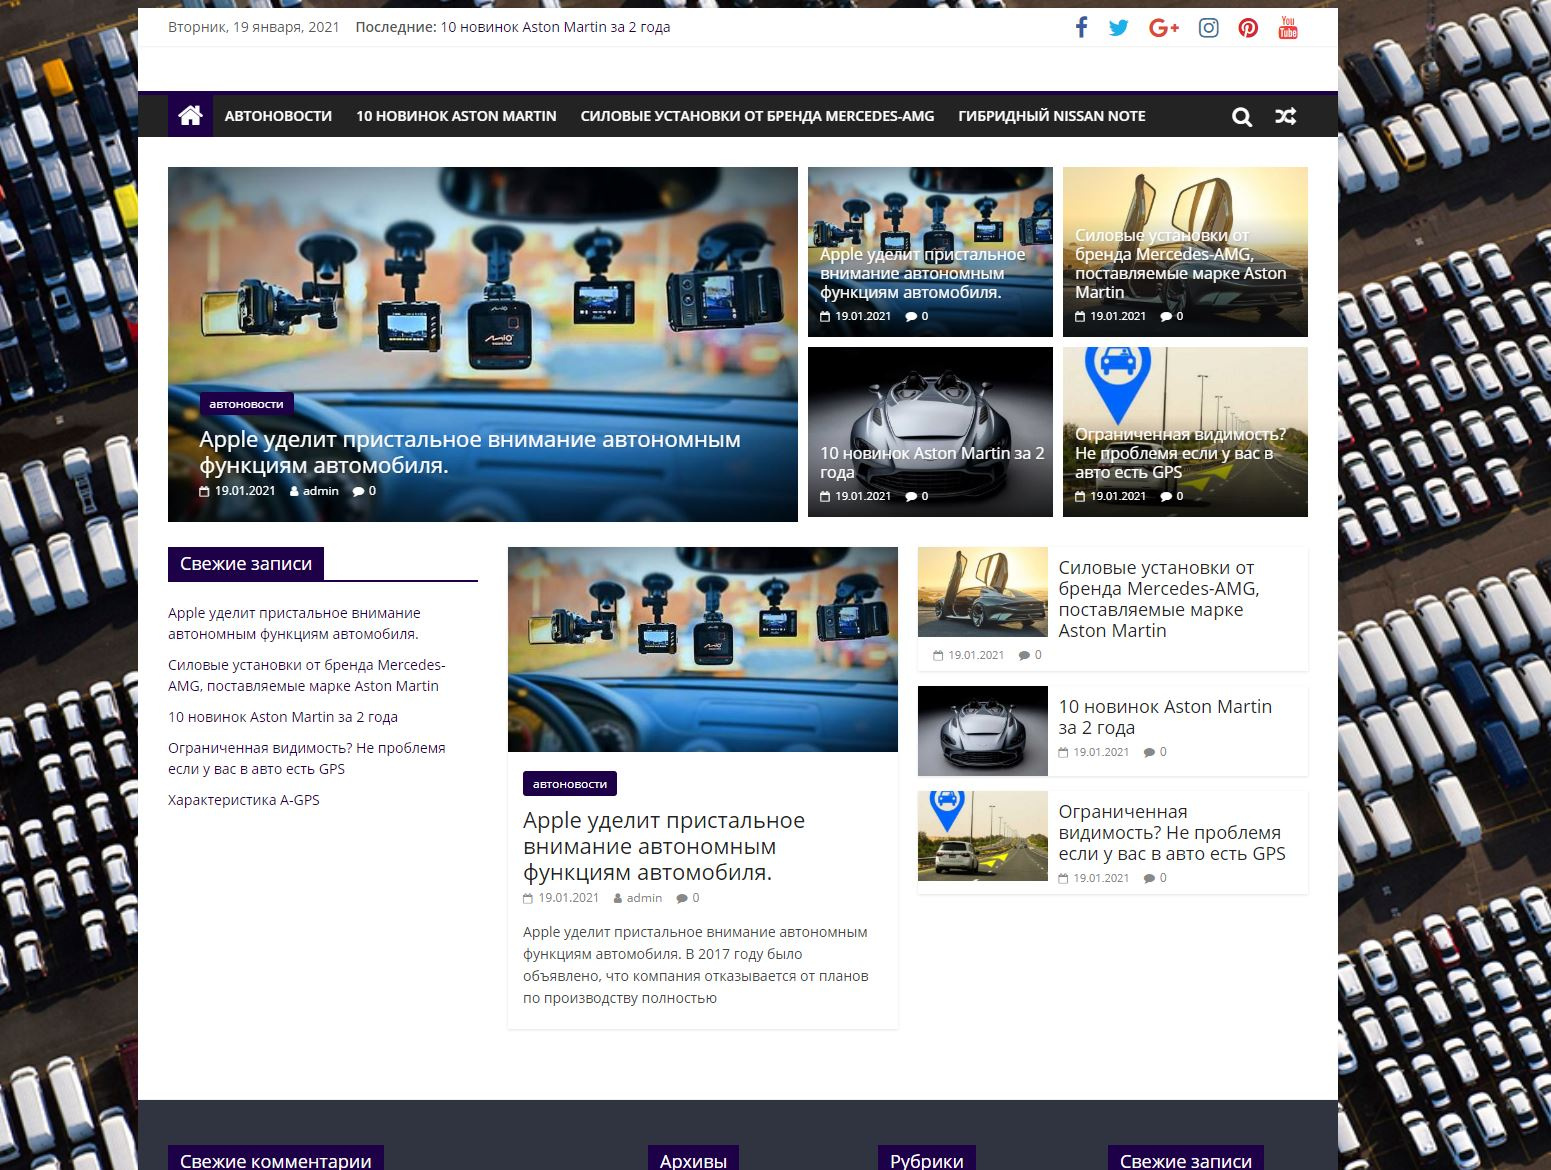
Task: Click the 19.01.2021 date in center article
Action: point(568,898)
